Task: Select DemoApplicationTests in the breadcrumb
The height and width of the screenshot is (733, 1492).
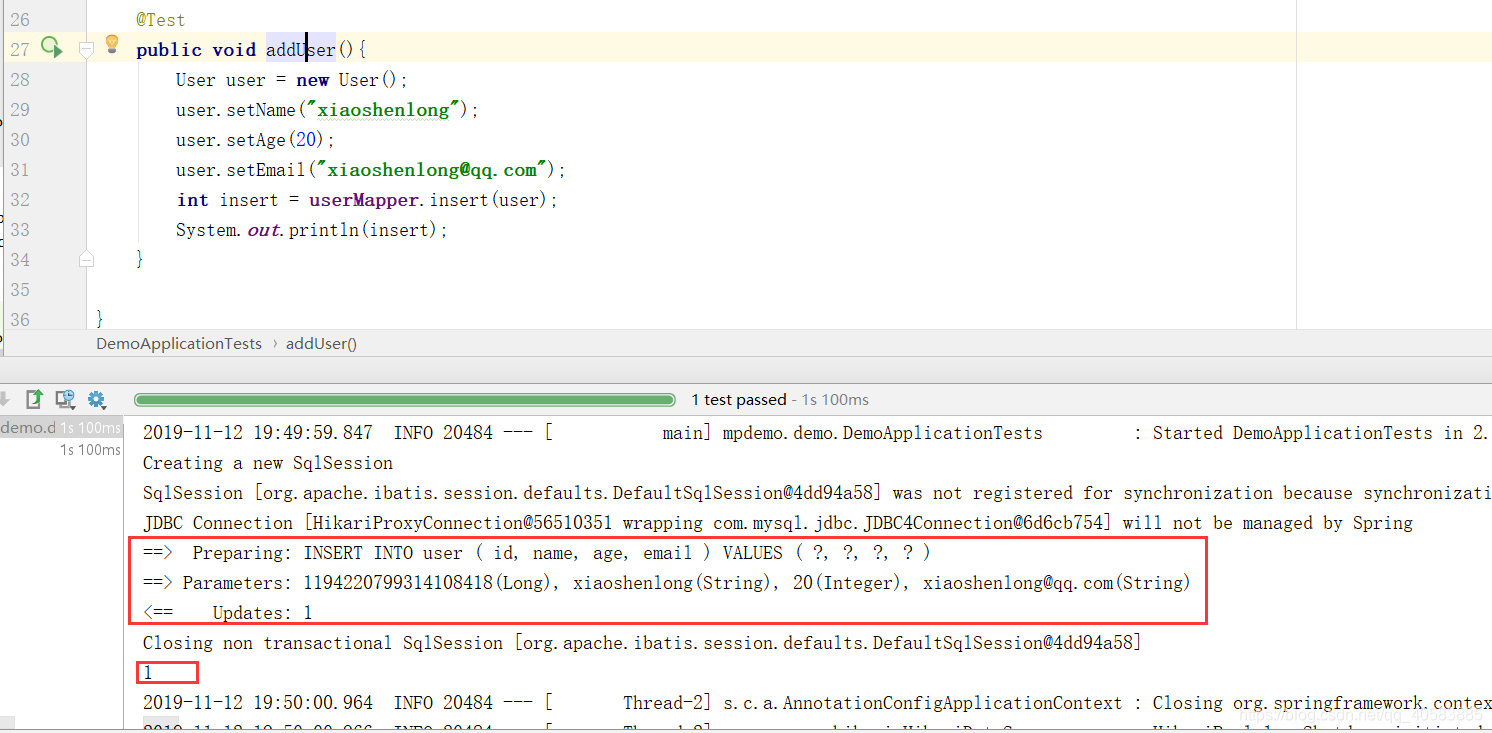Action: coord(179,343)
